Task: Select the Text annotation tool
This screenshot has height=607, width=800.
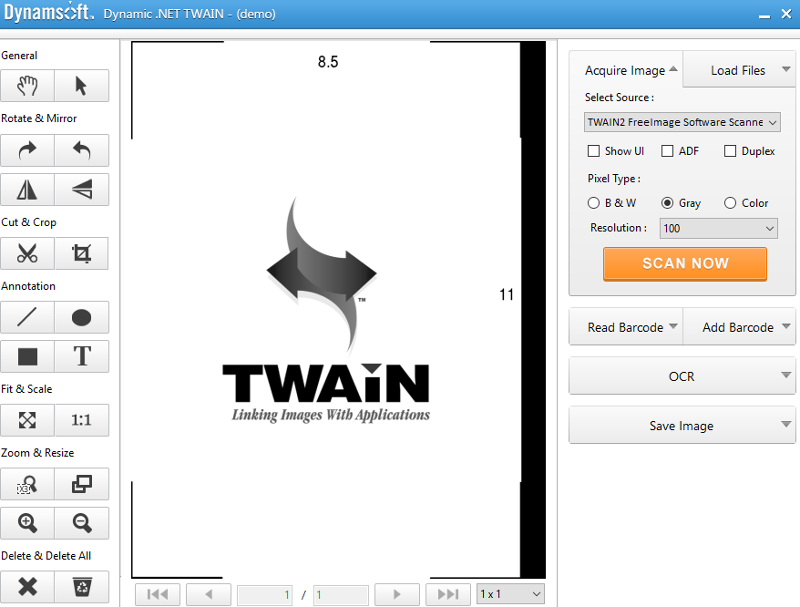Action: point(81,356)
